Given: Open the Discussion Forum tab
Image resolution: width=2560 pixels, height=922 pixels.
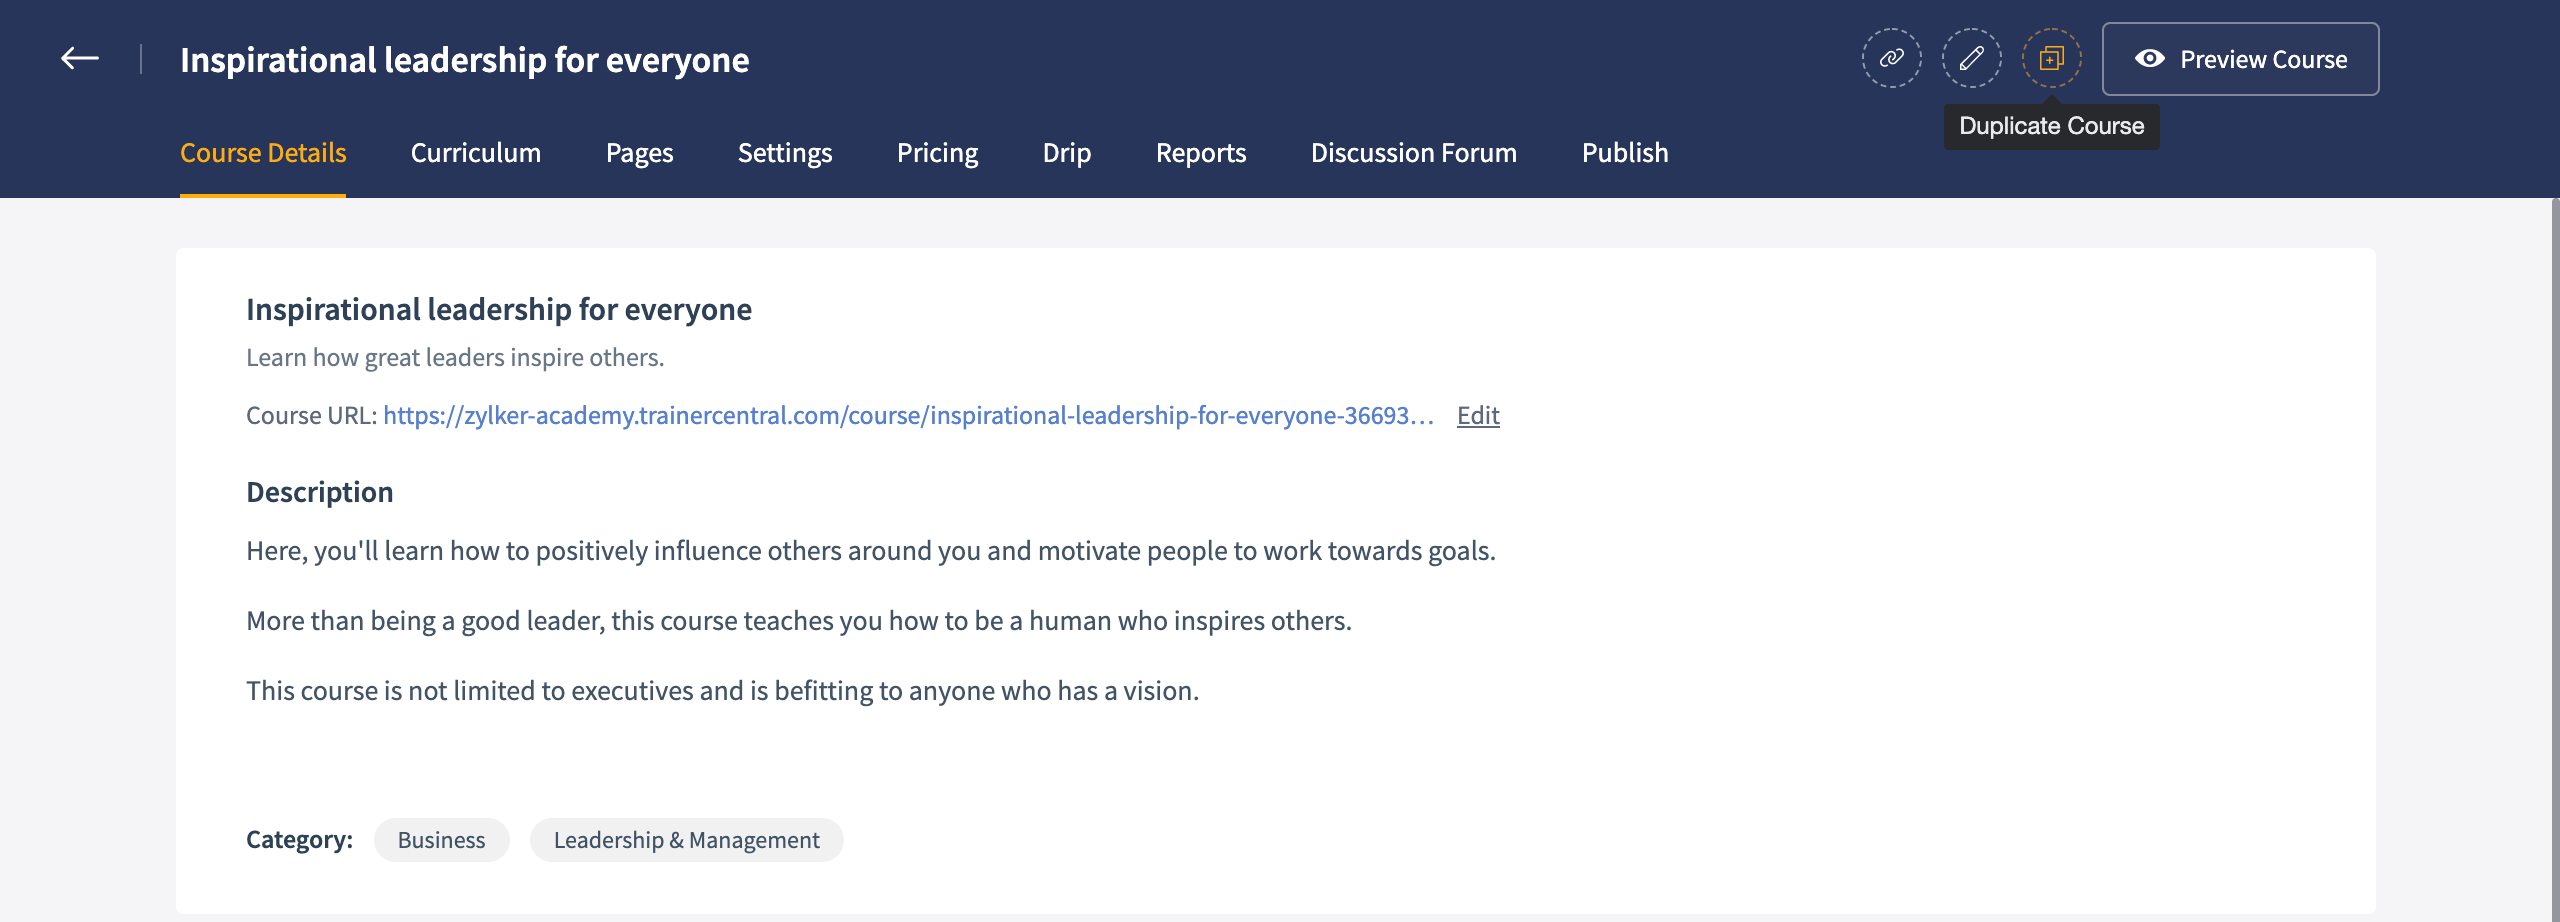Looking at the screenshot, I should [1413, 153].
